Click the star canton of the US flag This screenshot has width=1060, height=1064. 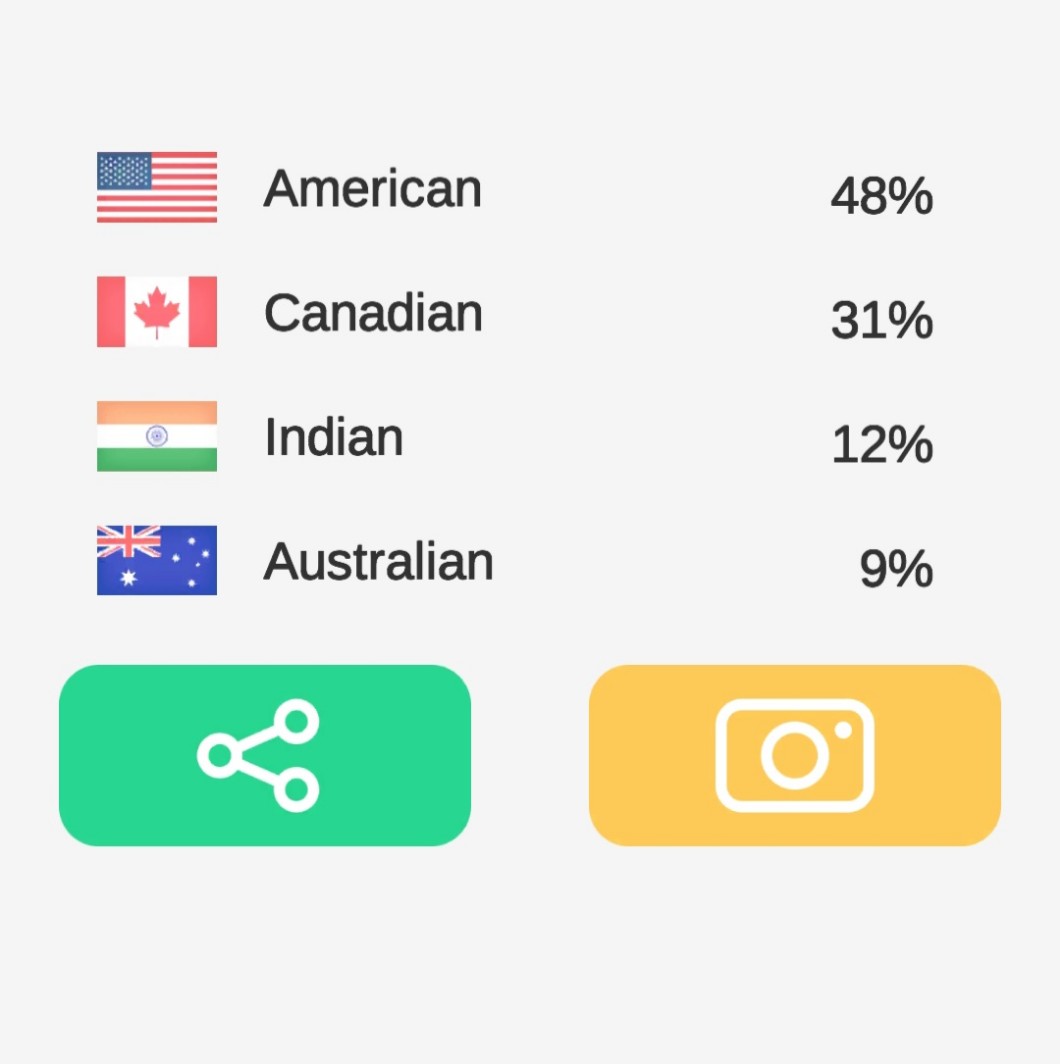125,171
